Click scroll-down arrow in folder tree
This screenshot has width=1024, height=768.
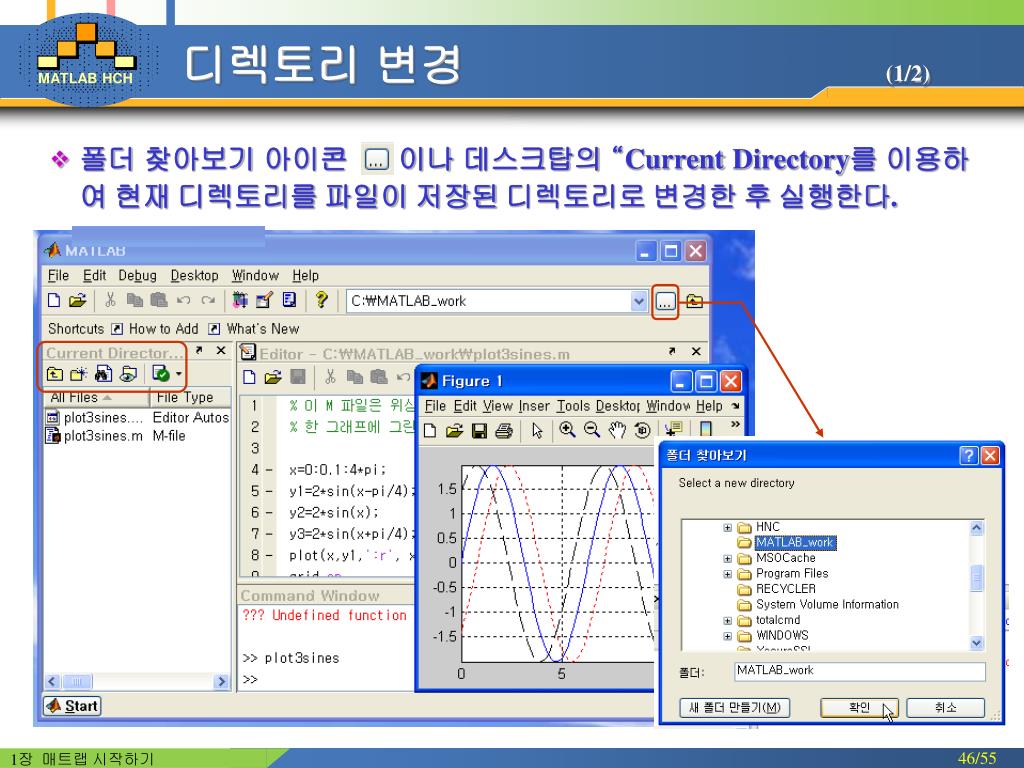click(976, 643)
